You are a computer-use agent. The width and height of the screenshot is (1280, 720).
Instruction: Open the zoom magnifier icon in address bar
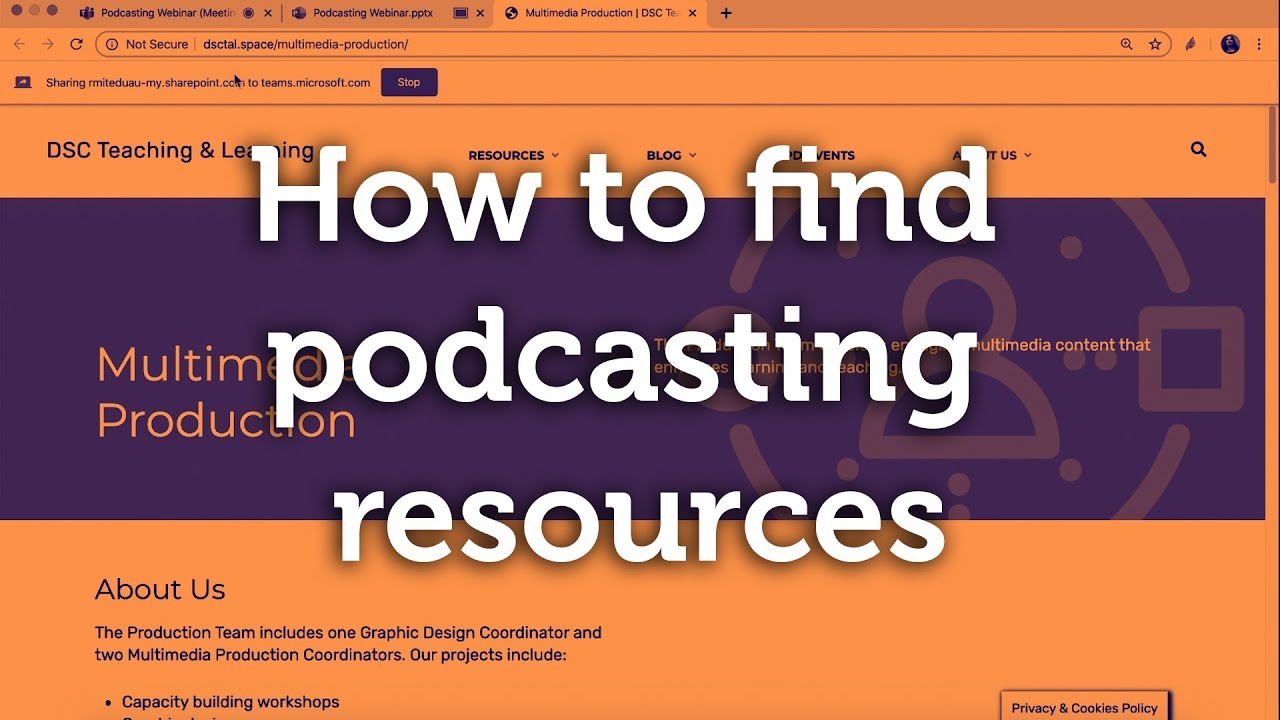tap(1127, 44)
